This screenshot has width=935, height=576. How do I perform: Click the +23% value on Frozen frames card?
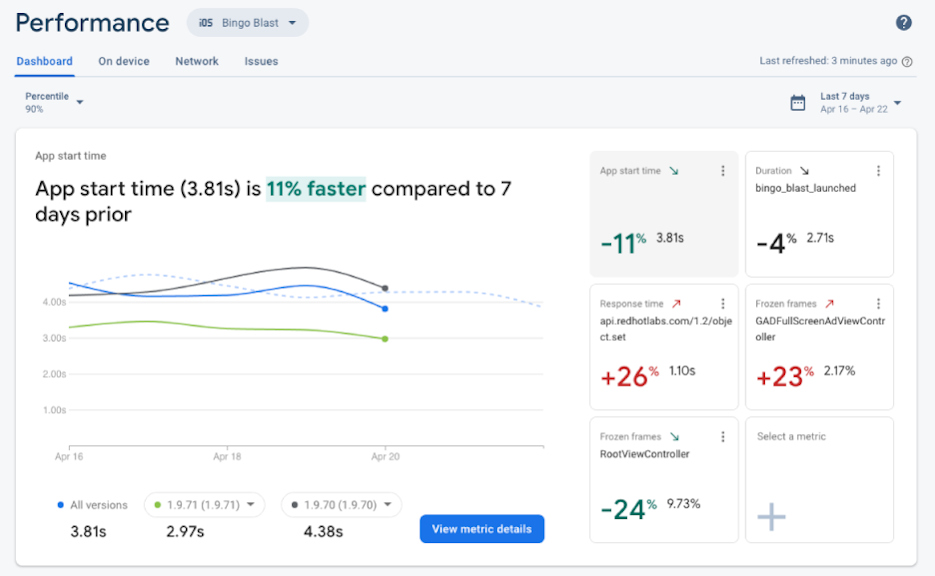coord(785,377)
